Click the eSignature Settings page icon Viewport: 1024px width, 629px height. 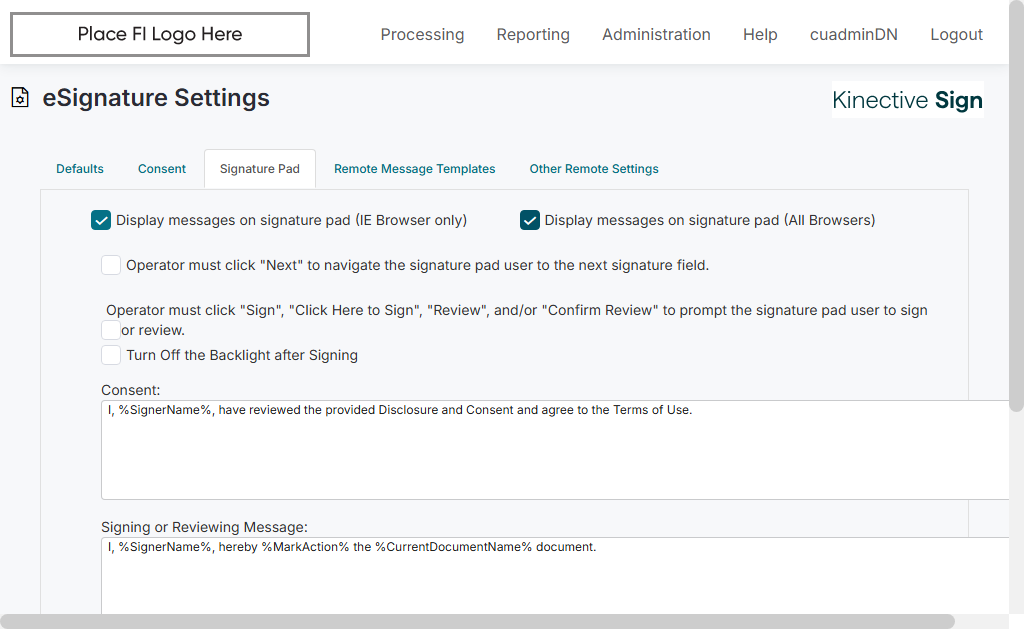click(x=20, y=98)
